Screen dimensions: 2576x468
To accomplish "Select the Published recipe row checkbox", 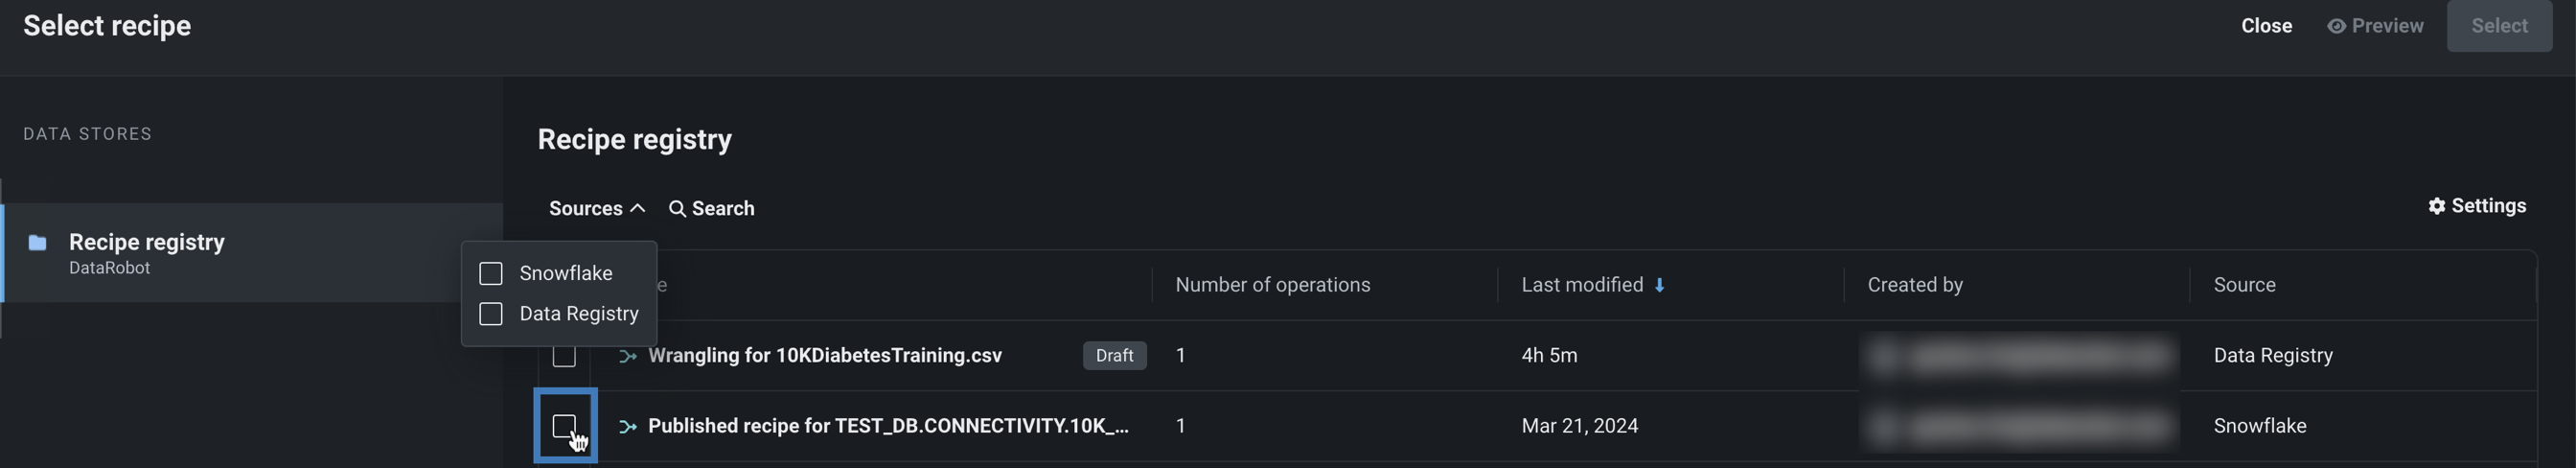I will (564, 426).
